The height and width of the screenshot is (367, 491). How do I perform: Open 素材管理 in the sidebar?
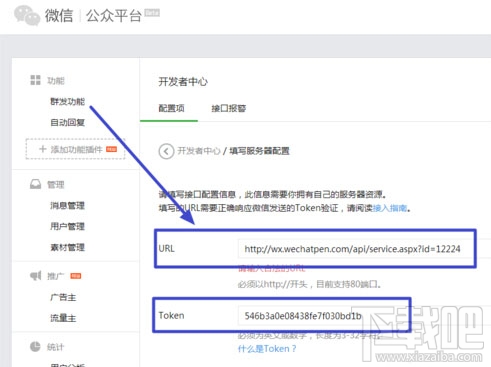click(x=68, y=247)
